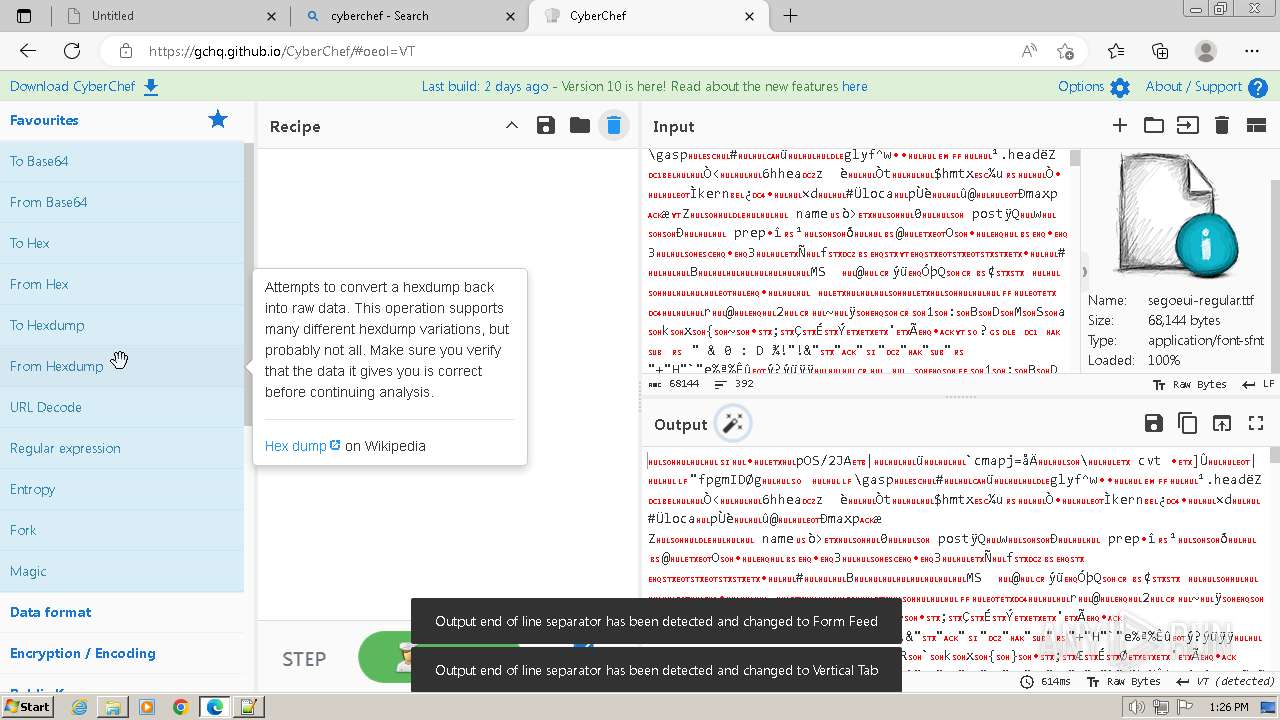The width and height of the screenshot is (1280, 720).
Task: Click the taskbar clock 1:26 PM
Action: click(1228, 707)
